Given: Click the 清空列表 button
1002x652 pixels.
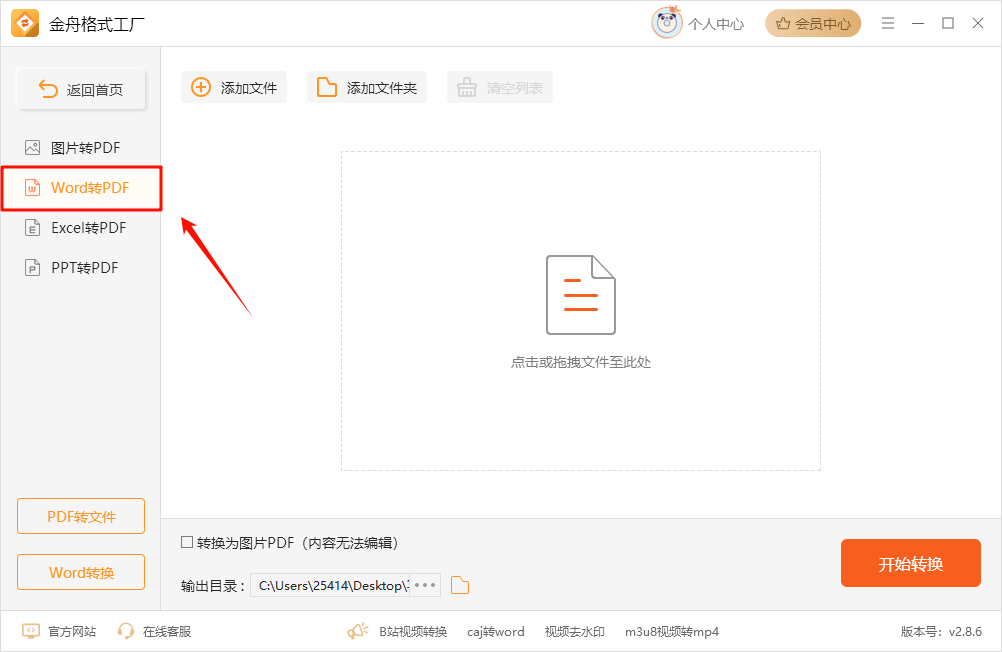Looking at the screenshot, I should [x=500, y=88].
